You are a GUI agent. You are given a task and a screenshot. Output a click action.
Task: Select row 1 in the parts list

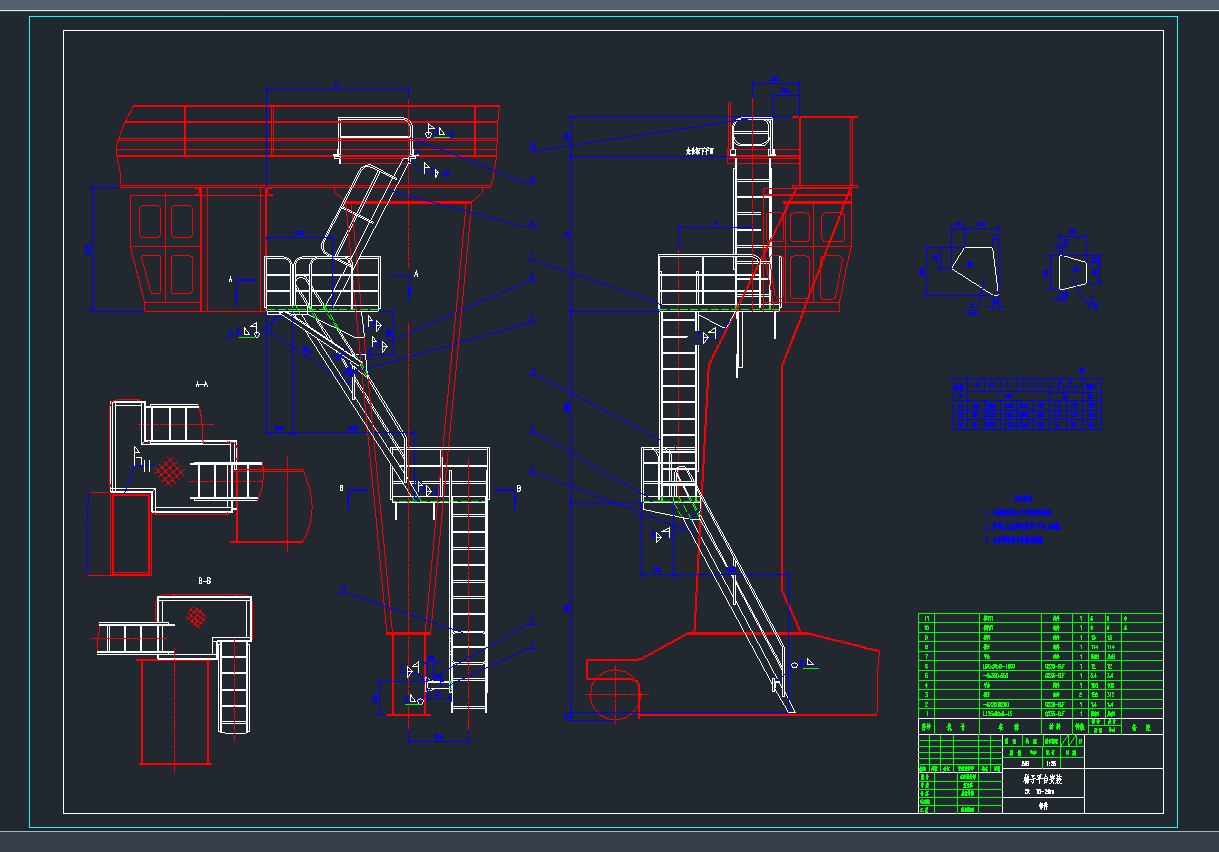click(x=1041, y=714)
